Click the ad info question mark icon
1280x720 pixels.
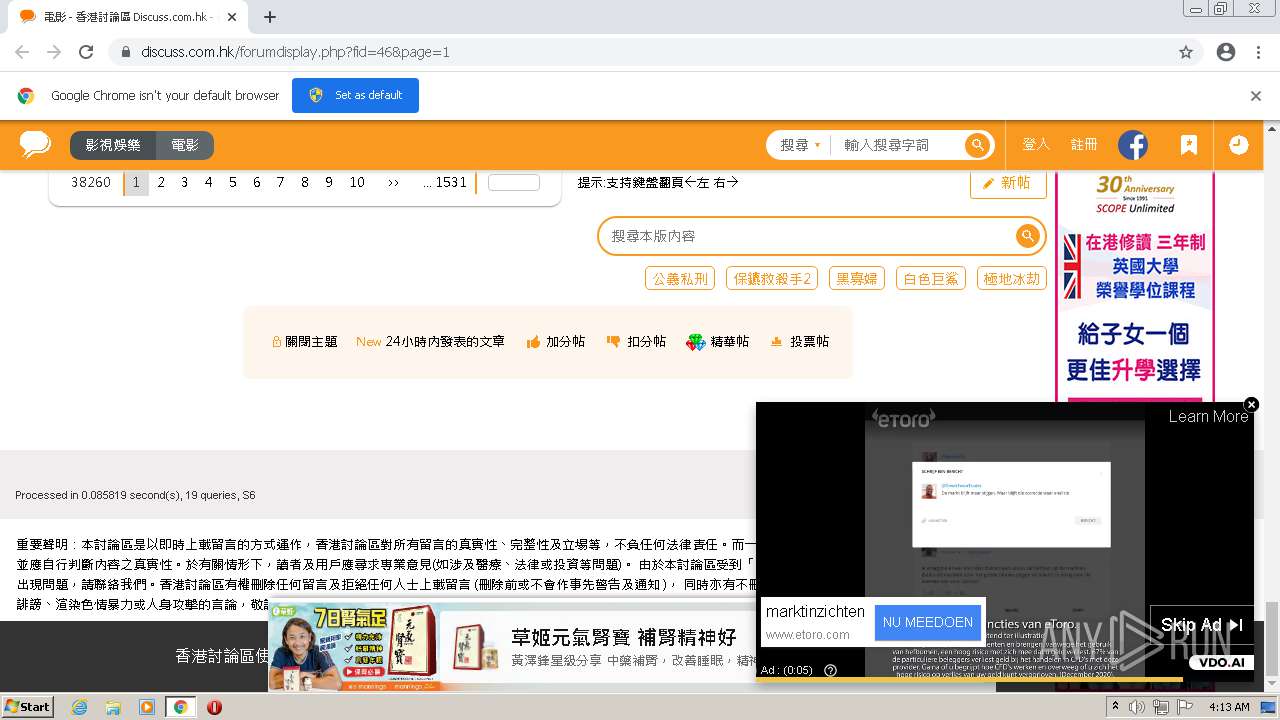tap(830, 670)
